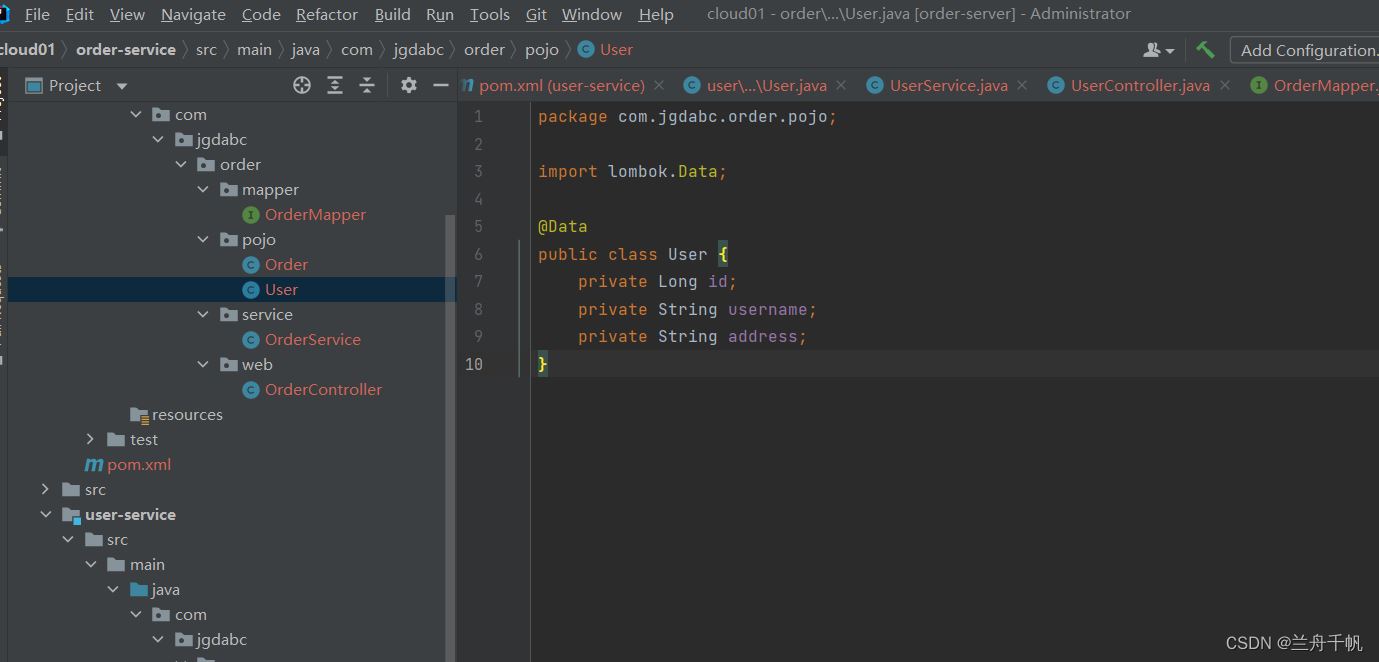Open the Navigate menu
The height and width of the screenshot is (662, 1379).
point(193,14)
